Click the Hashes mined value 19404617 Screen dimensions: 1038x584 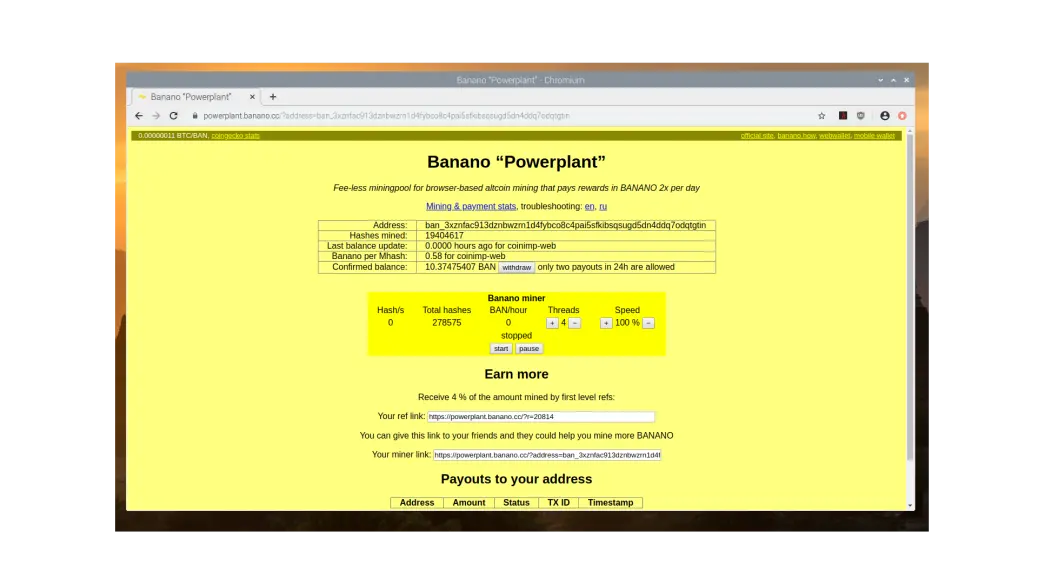click(444, 236)
